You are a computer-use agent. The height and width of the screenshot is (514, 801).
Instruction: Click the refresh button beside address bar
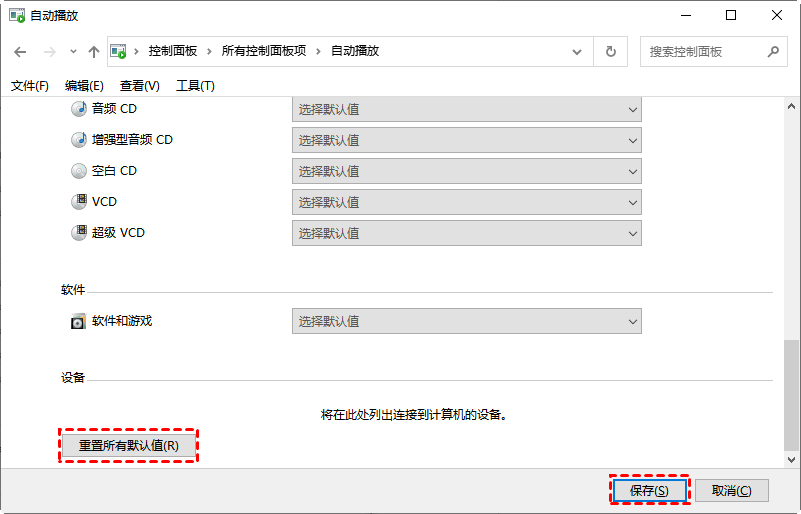(610, 52)
